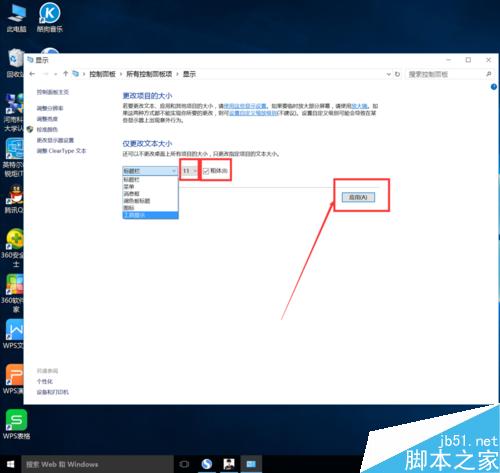This screenshot has height=473, width=500.
Task: Switch to the control panel taskbar button
Action: [251, 464]
